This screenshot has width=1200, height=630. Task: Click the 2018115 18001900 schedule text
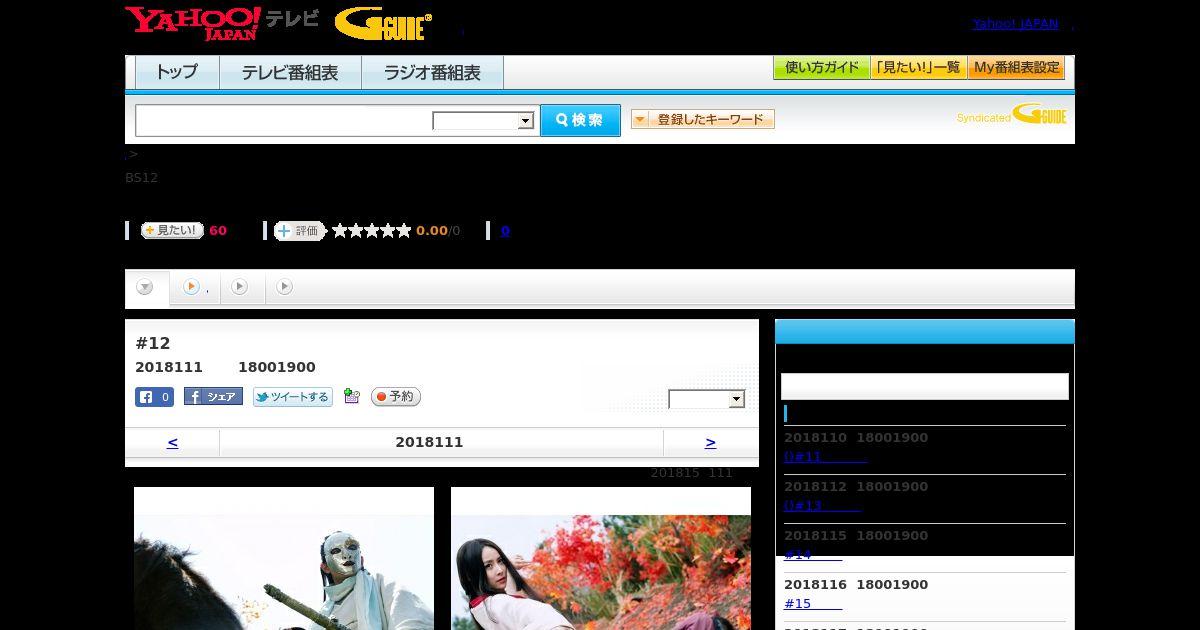click(856, 536)
